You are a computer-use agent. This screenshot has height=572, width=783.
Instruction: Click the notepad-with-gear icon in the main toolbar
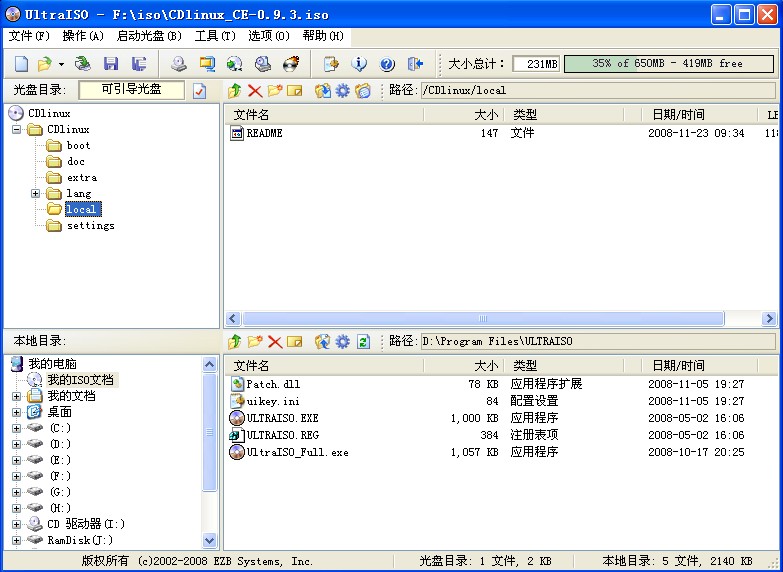(331, 64)
